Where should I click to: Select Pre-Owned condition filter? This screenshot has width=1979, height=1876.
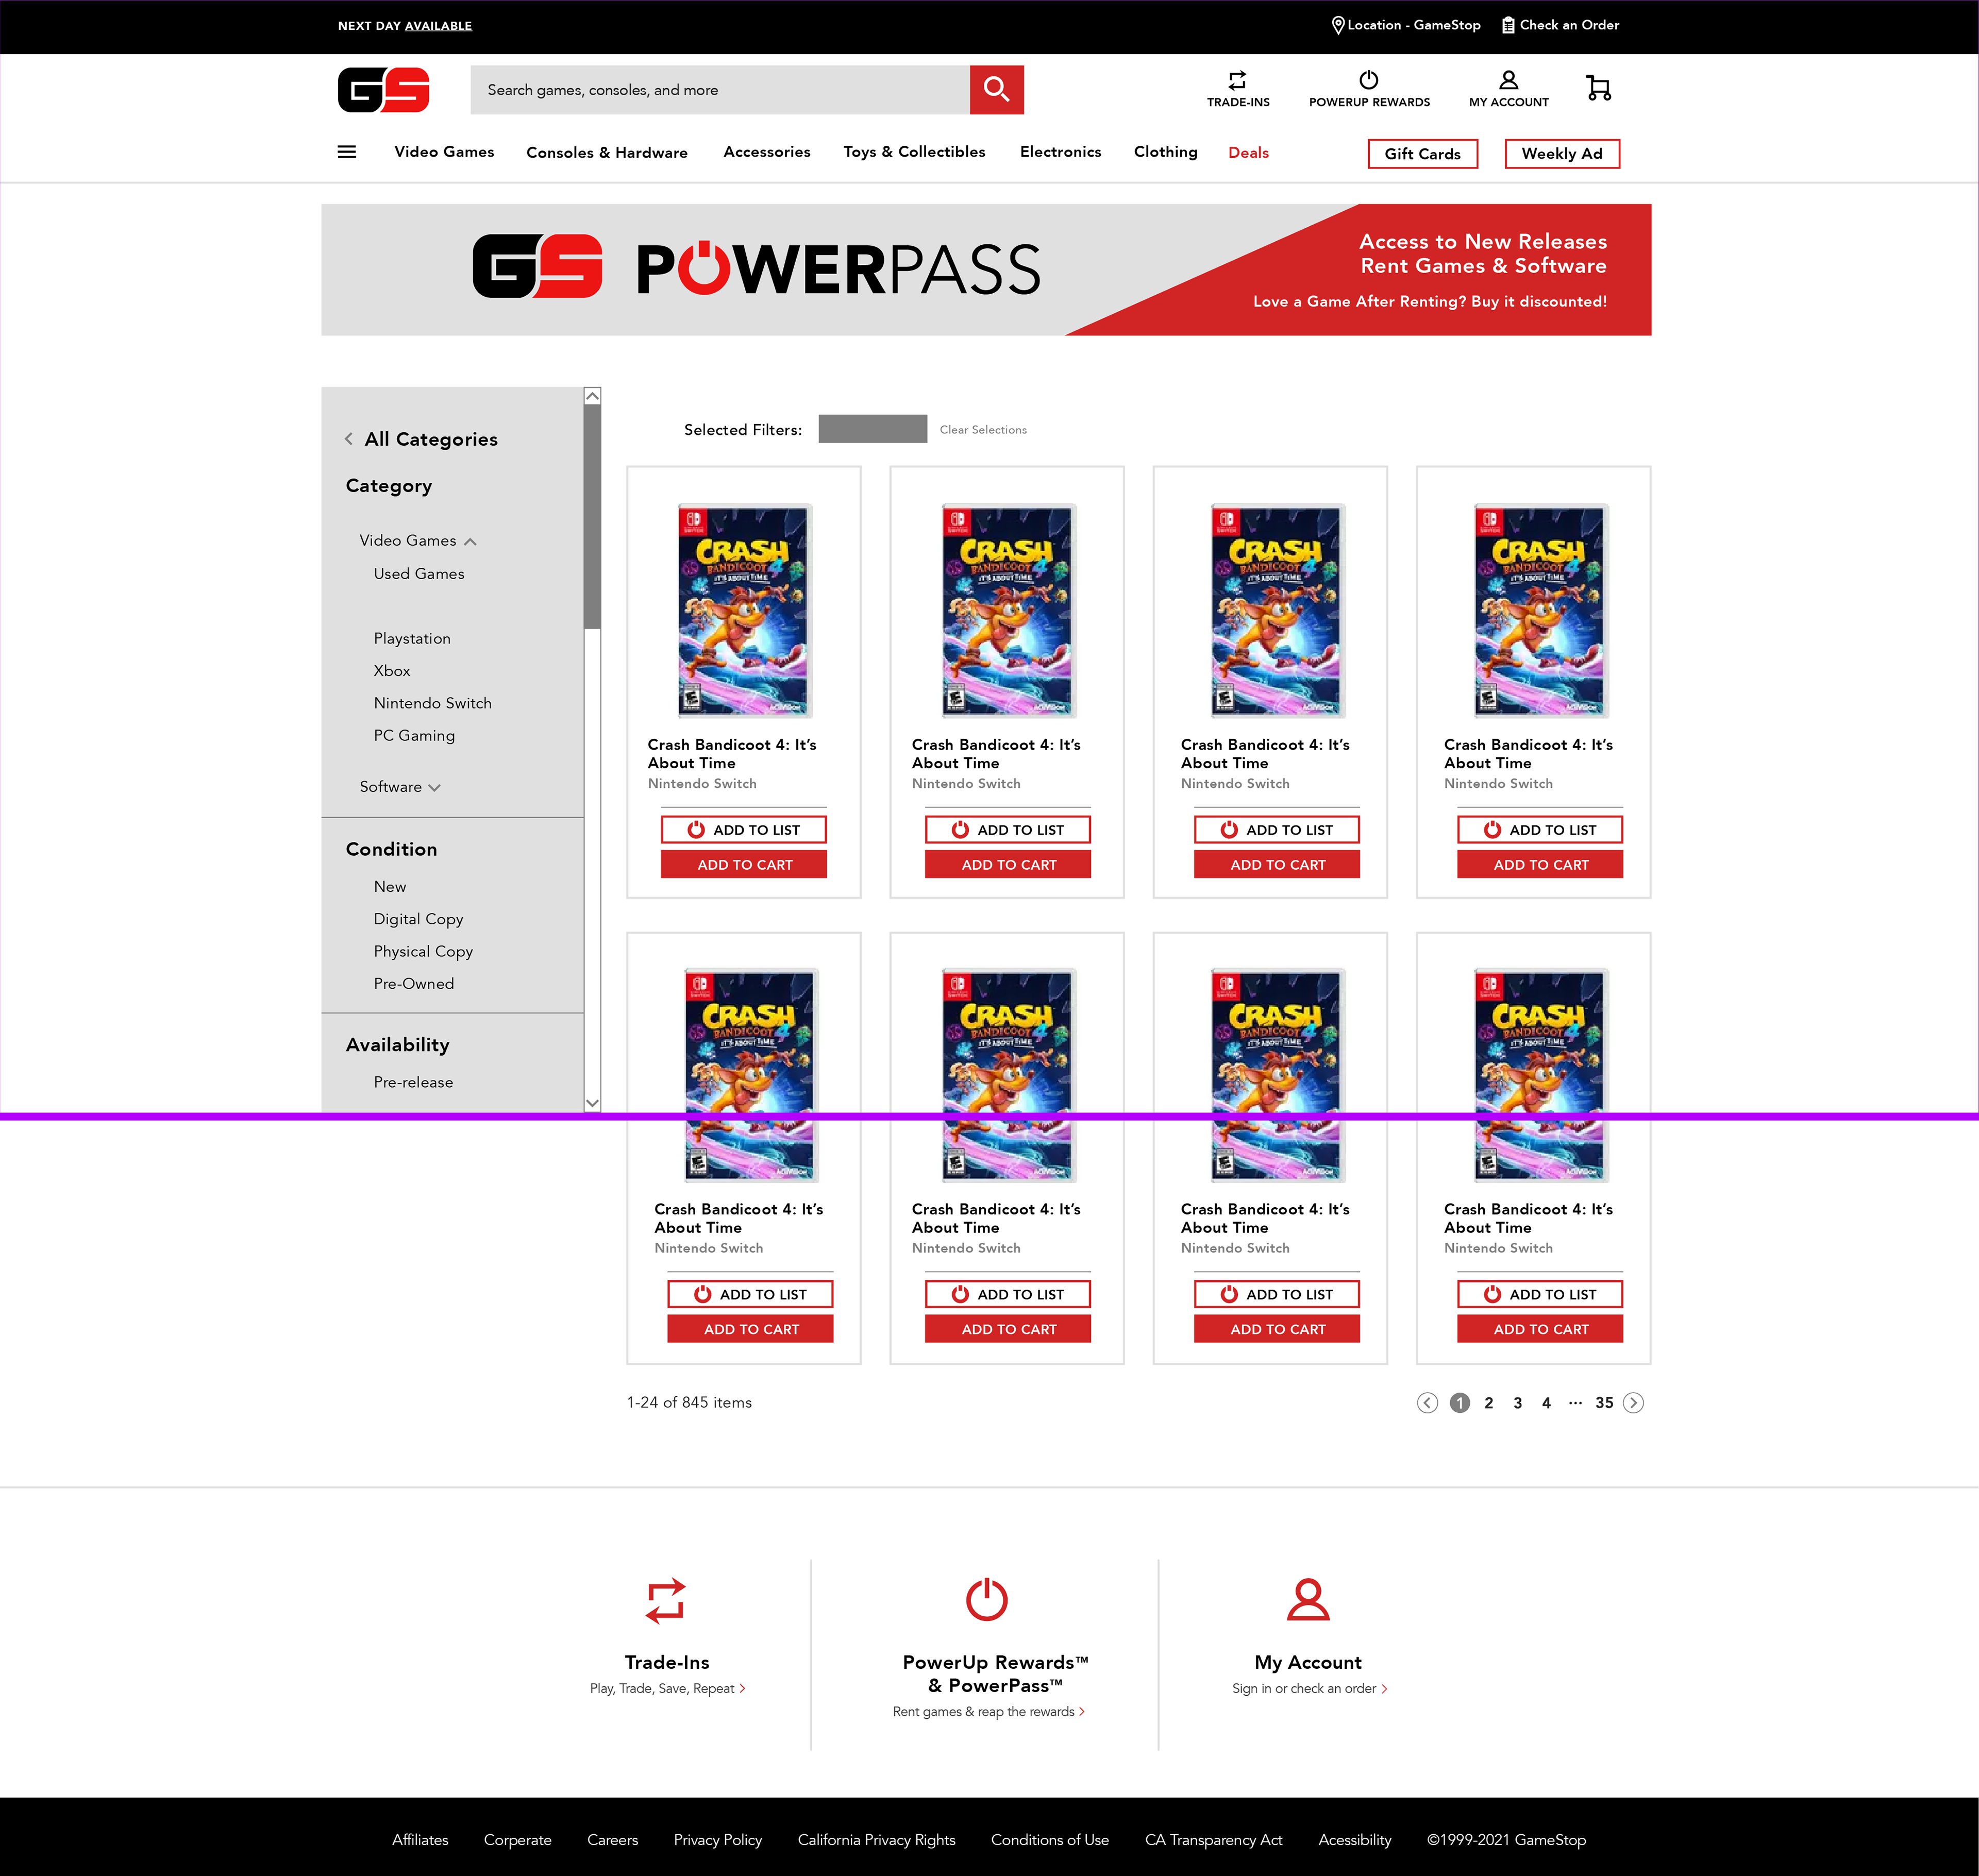413,984
